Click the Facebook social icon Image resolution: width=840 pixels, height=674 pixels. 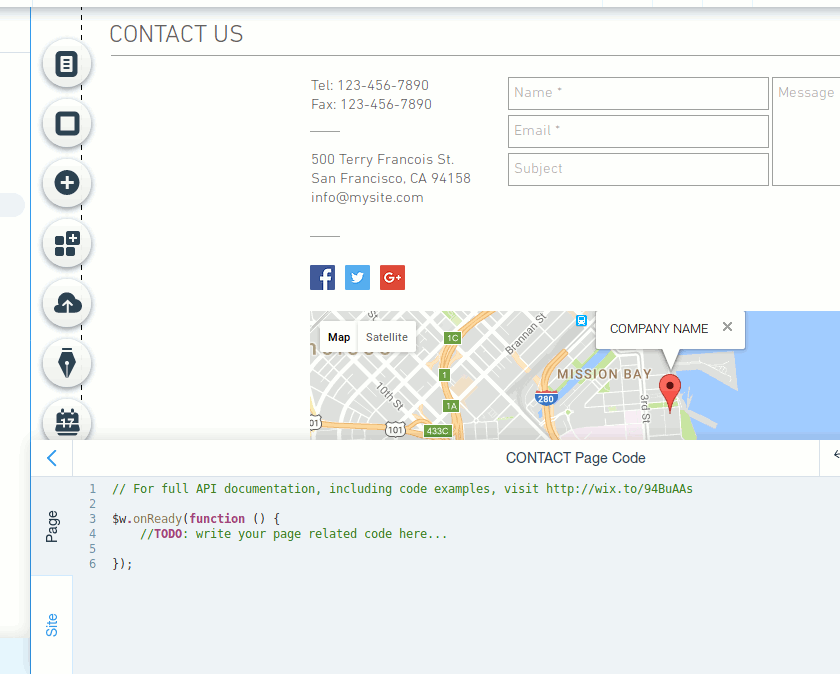click(x=322, y=277)
